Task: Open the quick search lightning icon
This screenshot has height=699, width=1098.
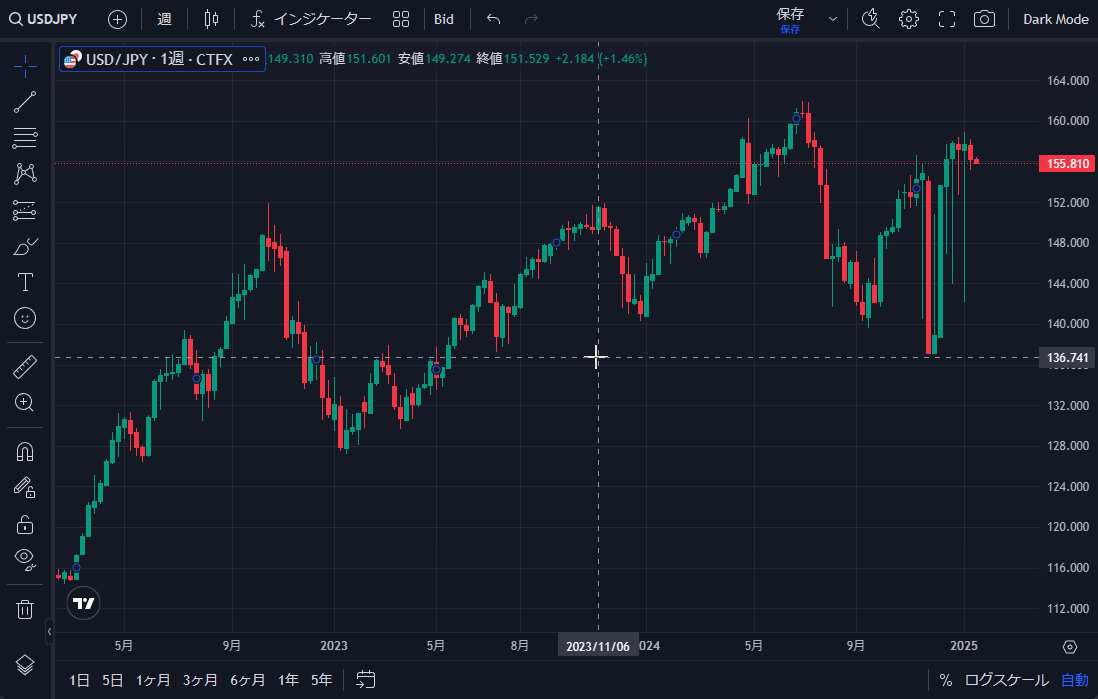Action: pyautogui.click(x=870, y=19)
